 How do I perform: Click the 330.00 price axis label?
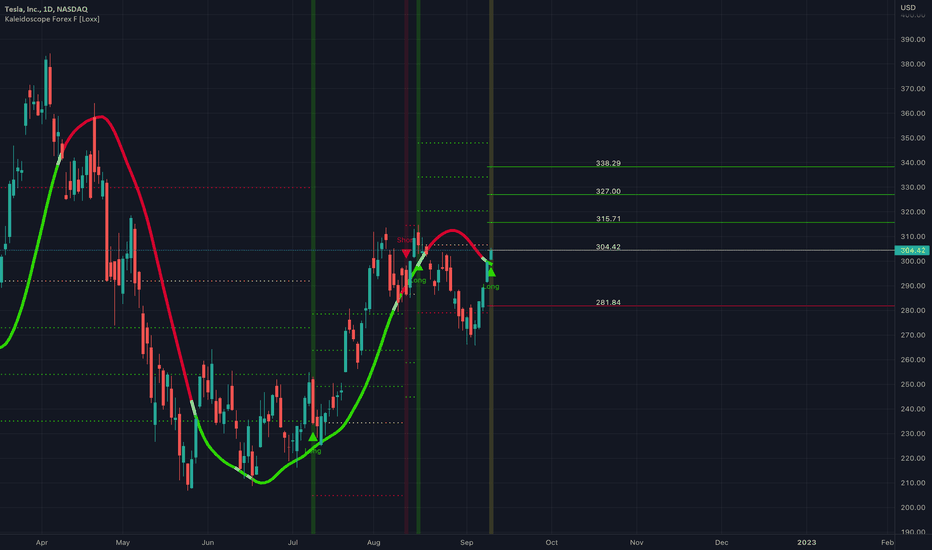click(x=913, y=187)
